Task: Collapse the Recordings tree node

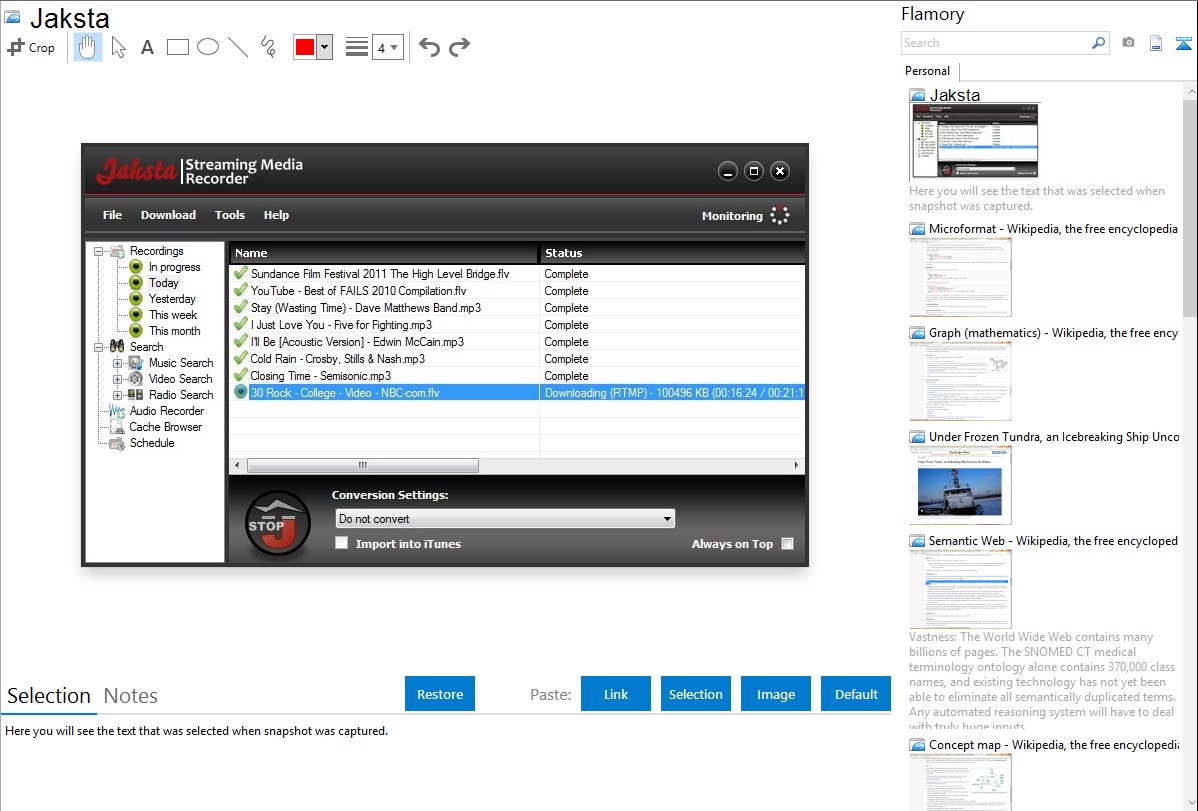Action: [99, 251]
